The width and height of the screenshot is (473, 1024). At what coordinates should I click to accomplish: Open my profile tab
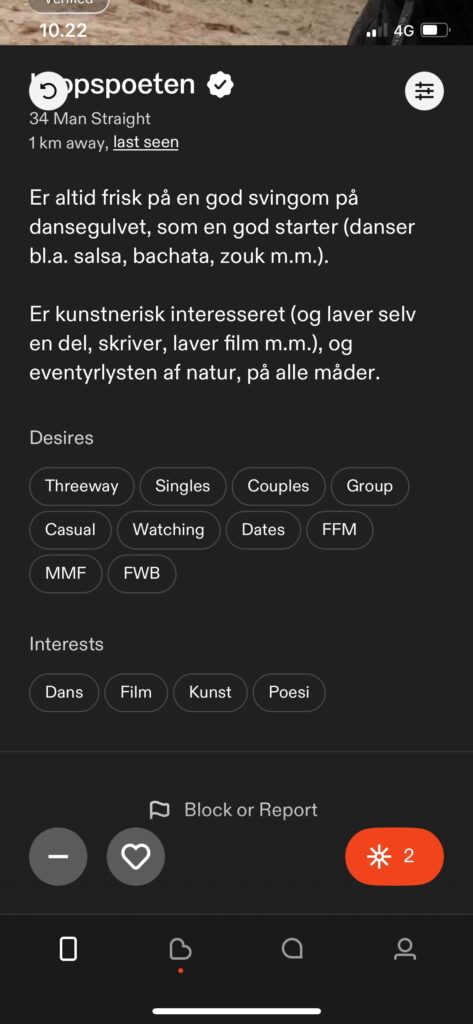pyautogui.click(x=405, y=949)
